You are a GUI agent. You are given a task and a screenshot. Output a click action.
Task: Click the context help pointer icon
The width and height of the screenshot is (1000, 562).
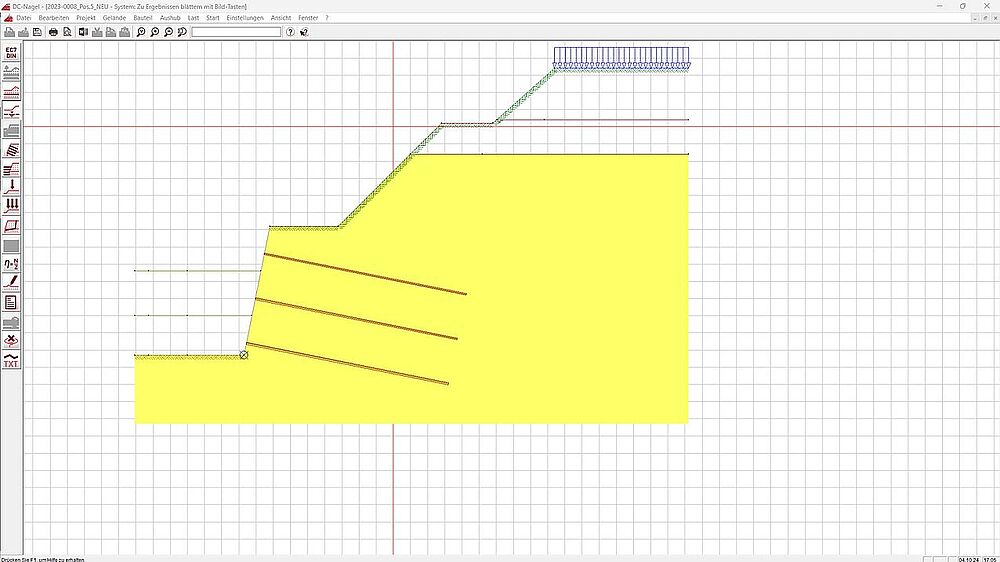(x=305, y=32)
